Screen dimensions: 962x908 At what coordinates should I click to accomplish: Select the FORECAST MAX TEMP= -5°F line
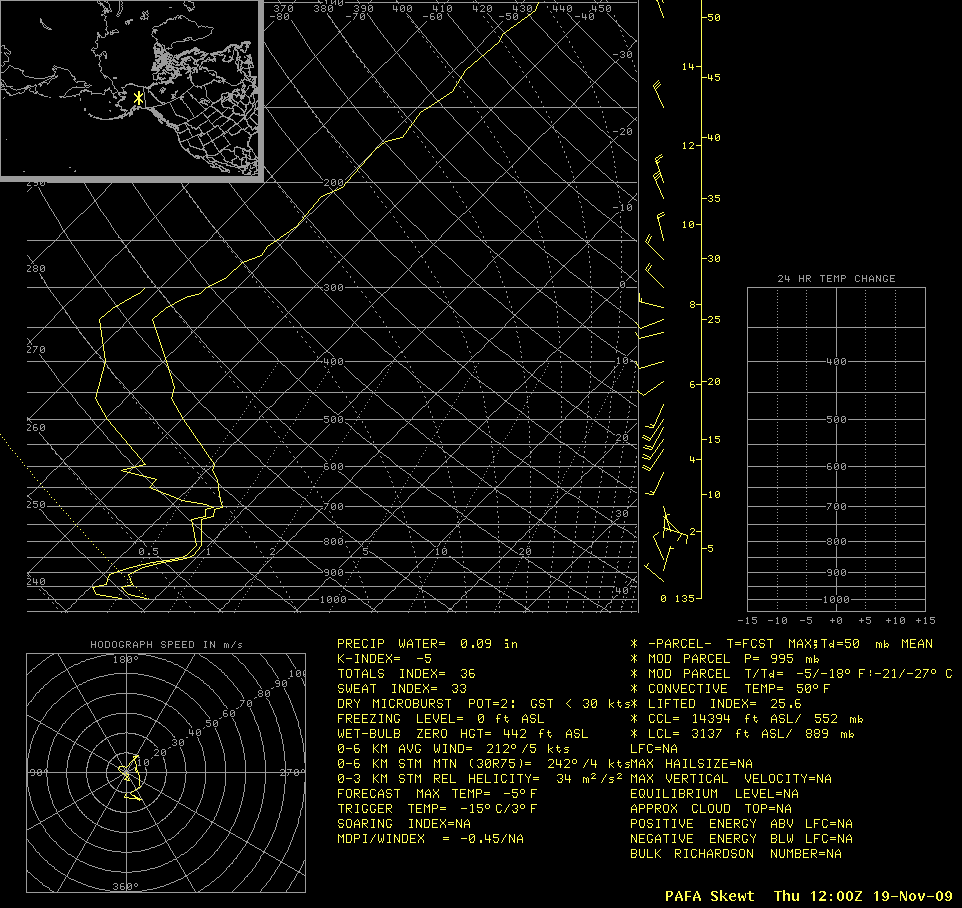coord(437,794)
